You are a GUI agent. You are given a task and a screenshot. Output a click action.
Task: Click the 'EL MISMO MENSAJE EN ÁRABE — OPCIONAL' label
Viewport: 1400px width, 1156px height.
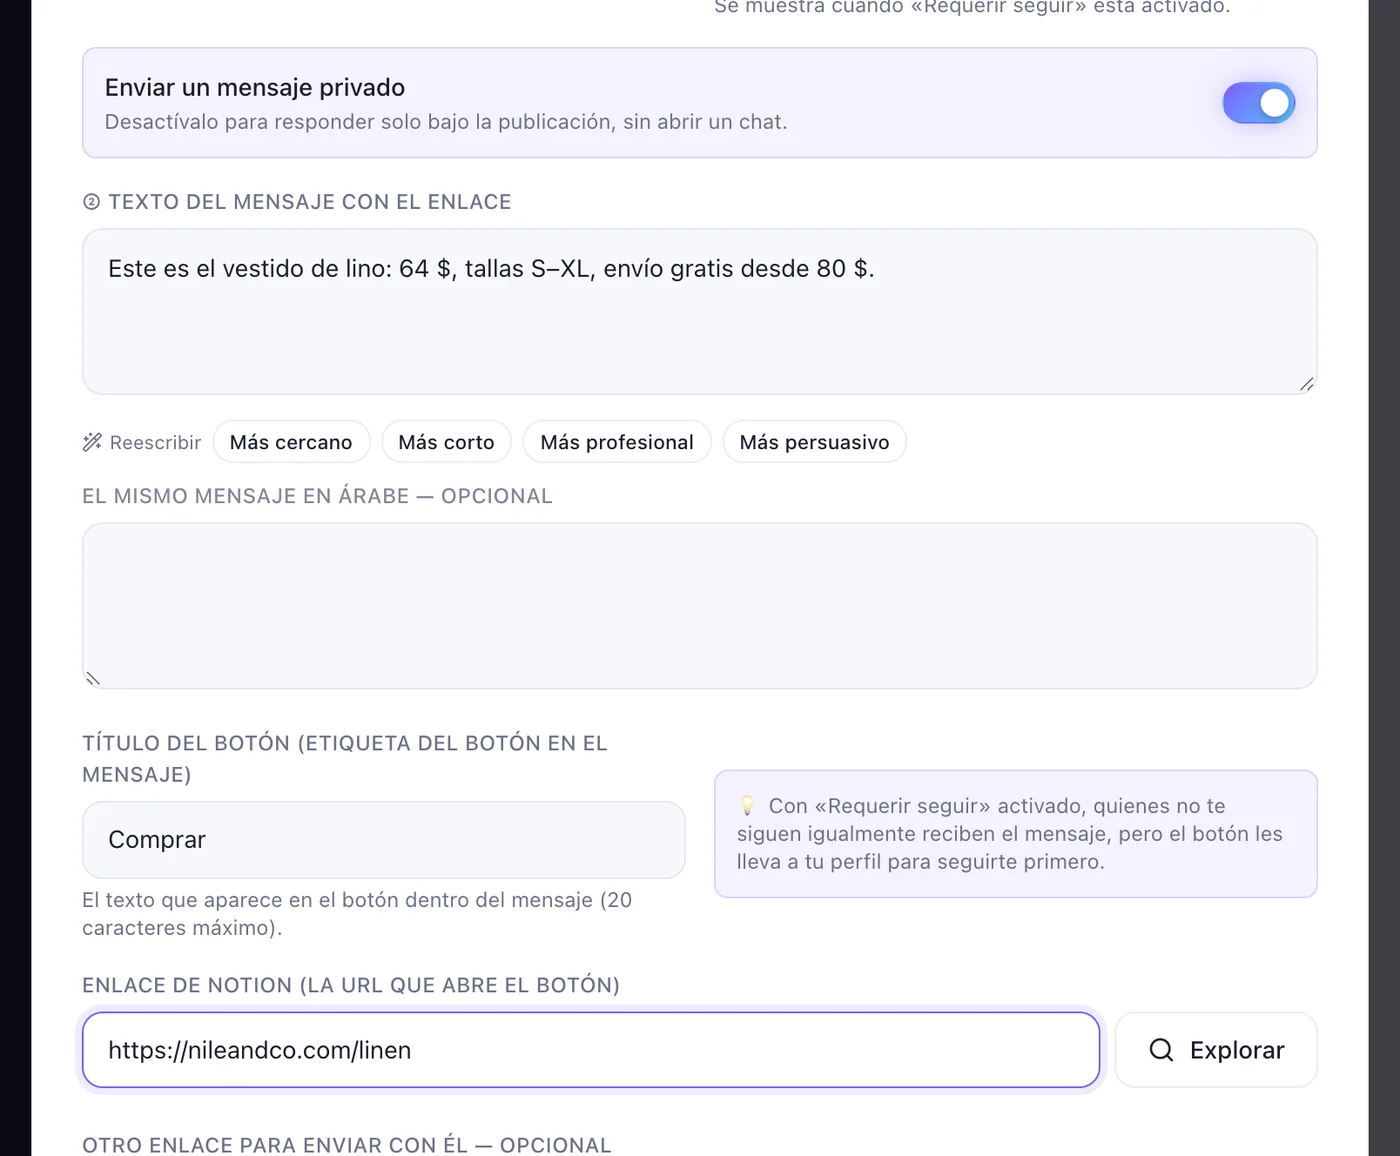317,496
